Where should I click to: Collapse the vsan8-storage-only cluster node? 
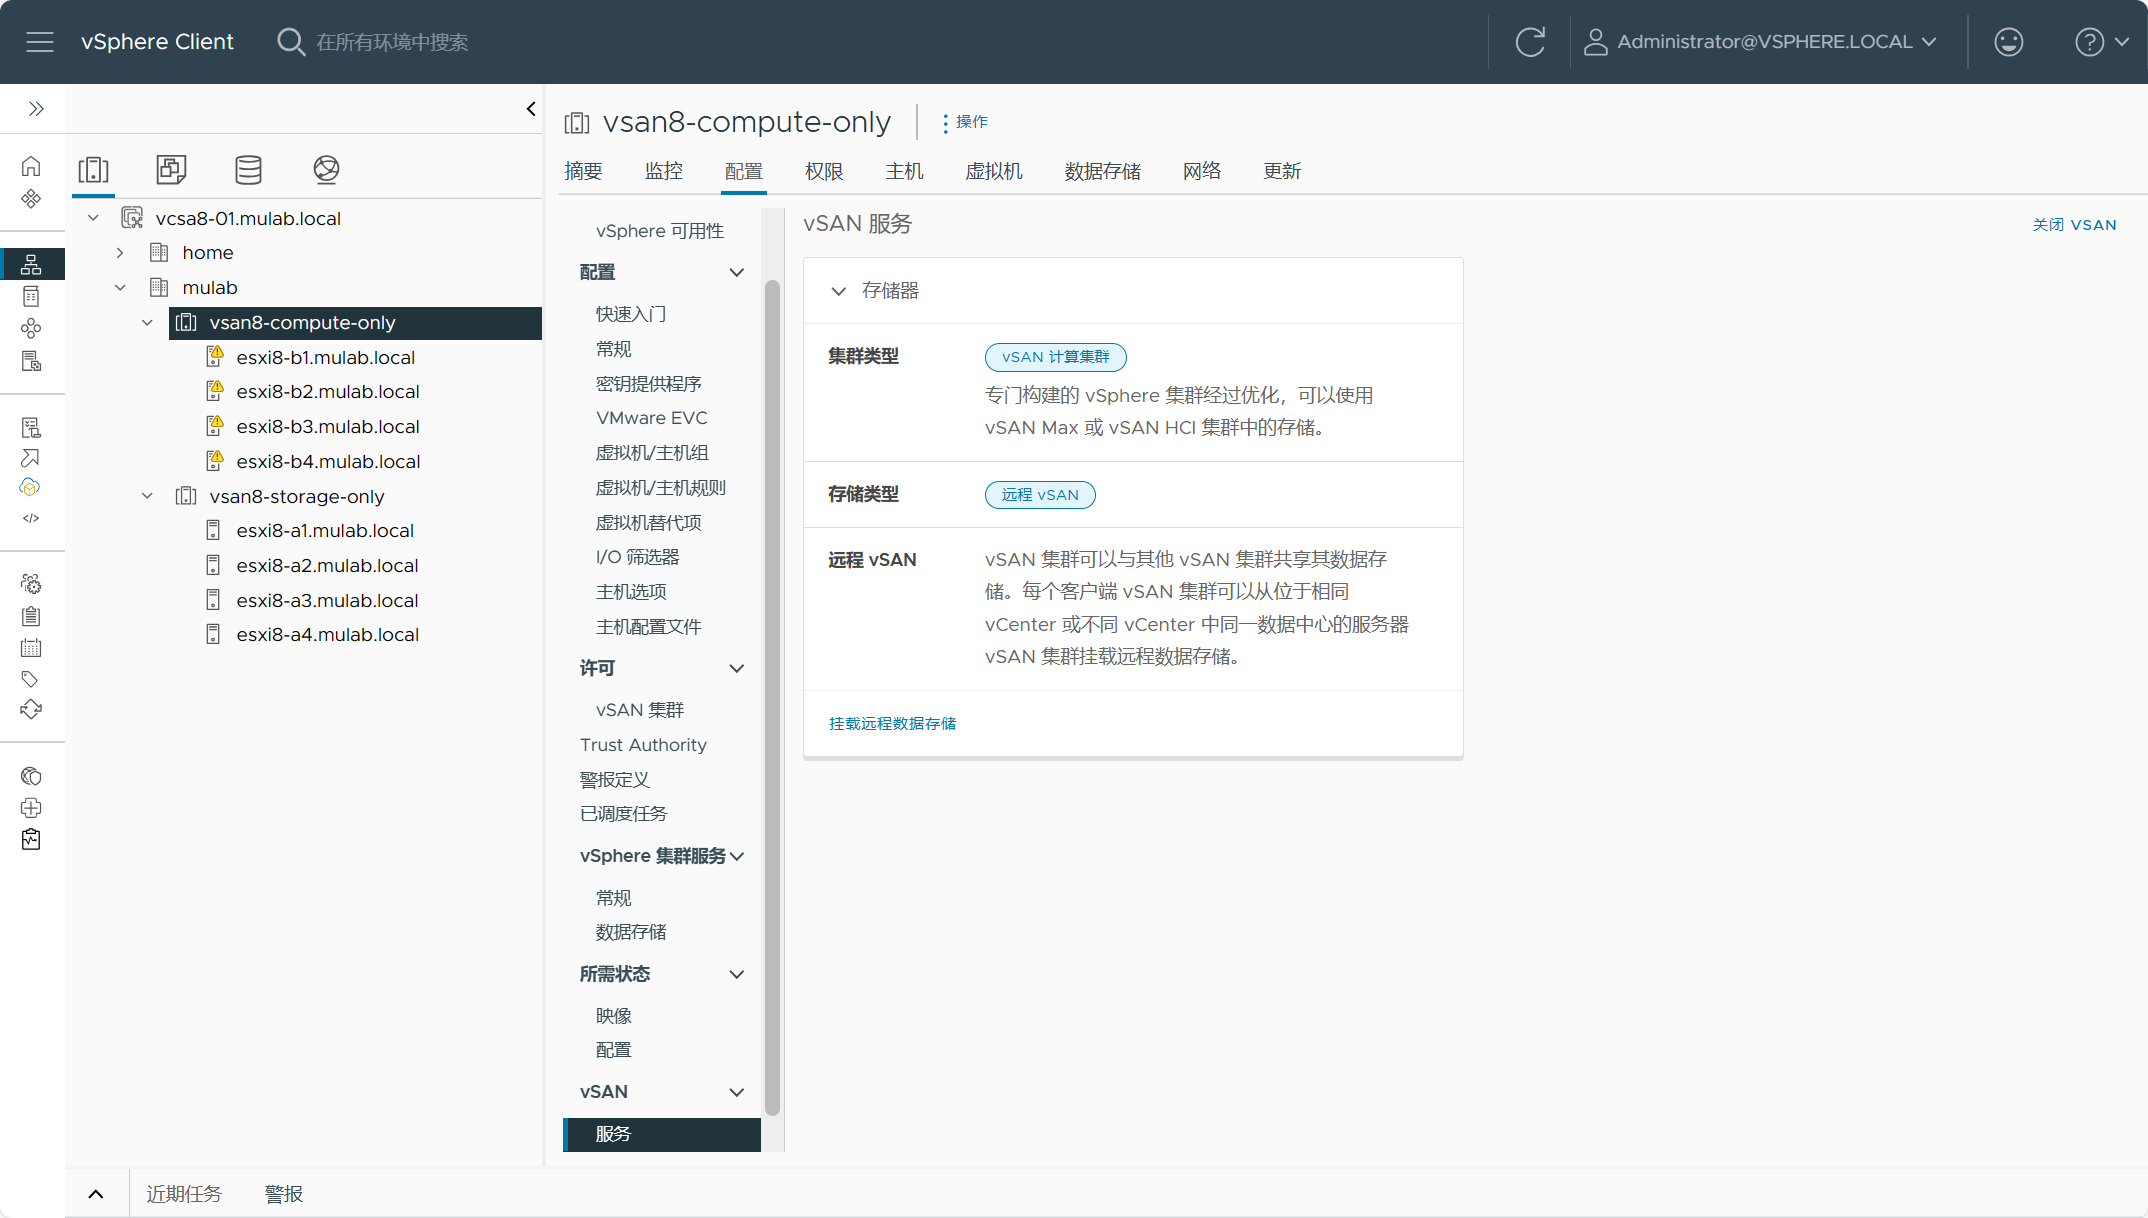pyautogui.click(x=147, y=496)
